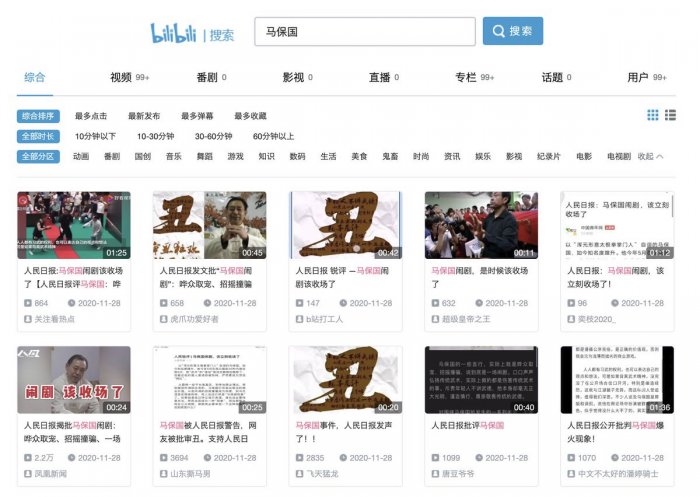Select the 全部分区 category filter
The height and width of the screenshot is (497, 700).
pos(38,156)
